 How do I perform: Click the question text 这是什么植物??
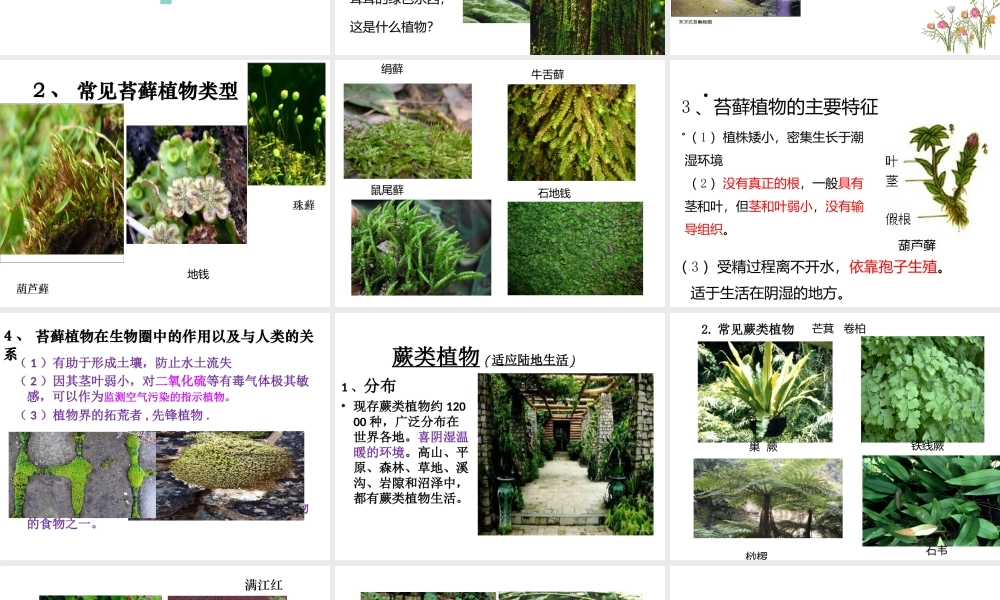(392, 27)
